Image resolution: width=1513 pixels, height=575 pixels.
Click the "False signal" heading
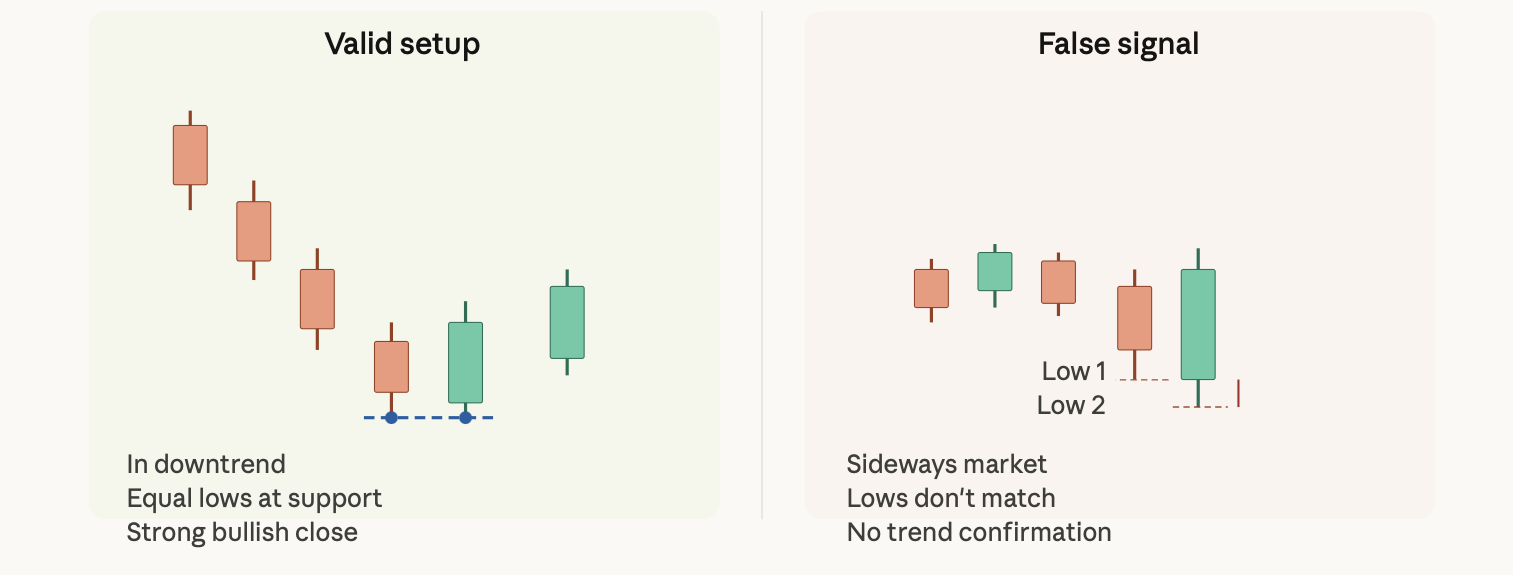[1118, 44]
